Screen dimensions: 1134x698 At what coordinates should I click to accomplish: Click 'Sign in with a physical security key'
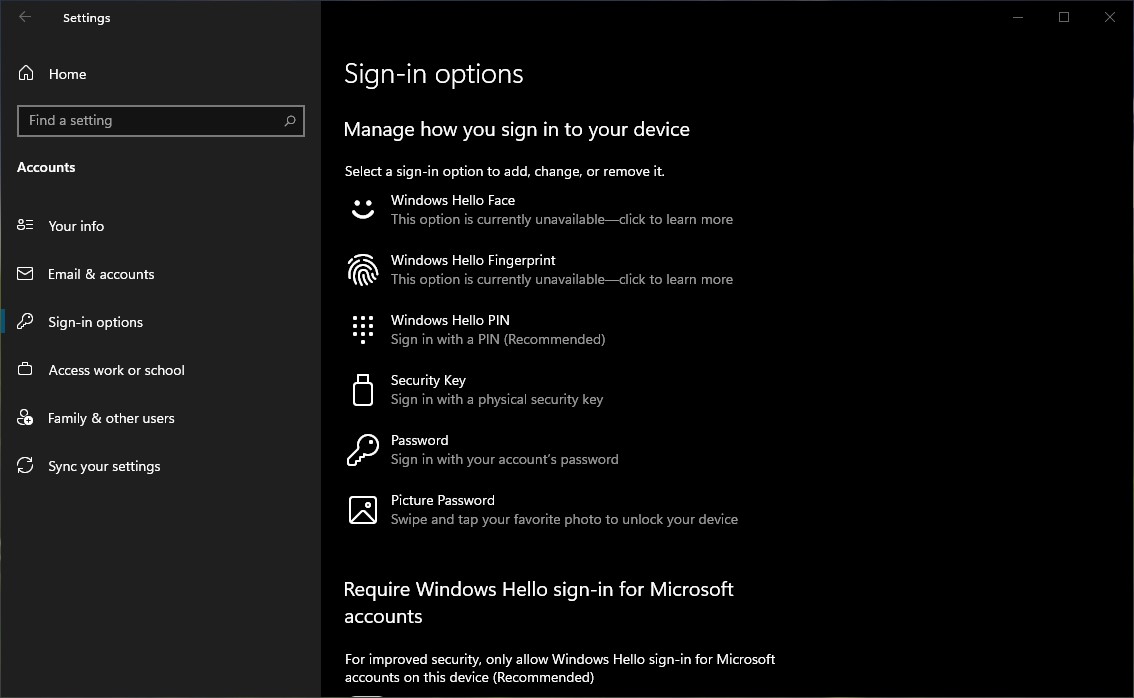pyautogui.click(x=497, y=399)
